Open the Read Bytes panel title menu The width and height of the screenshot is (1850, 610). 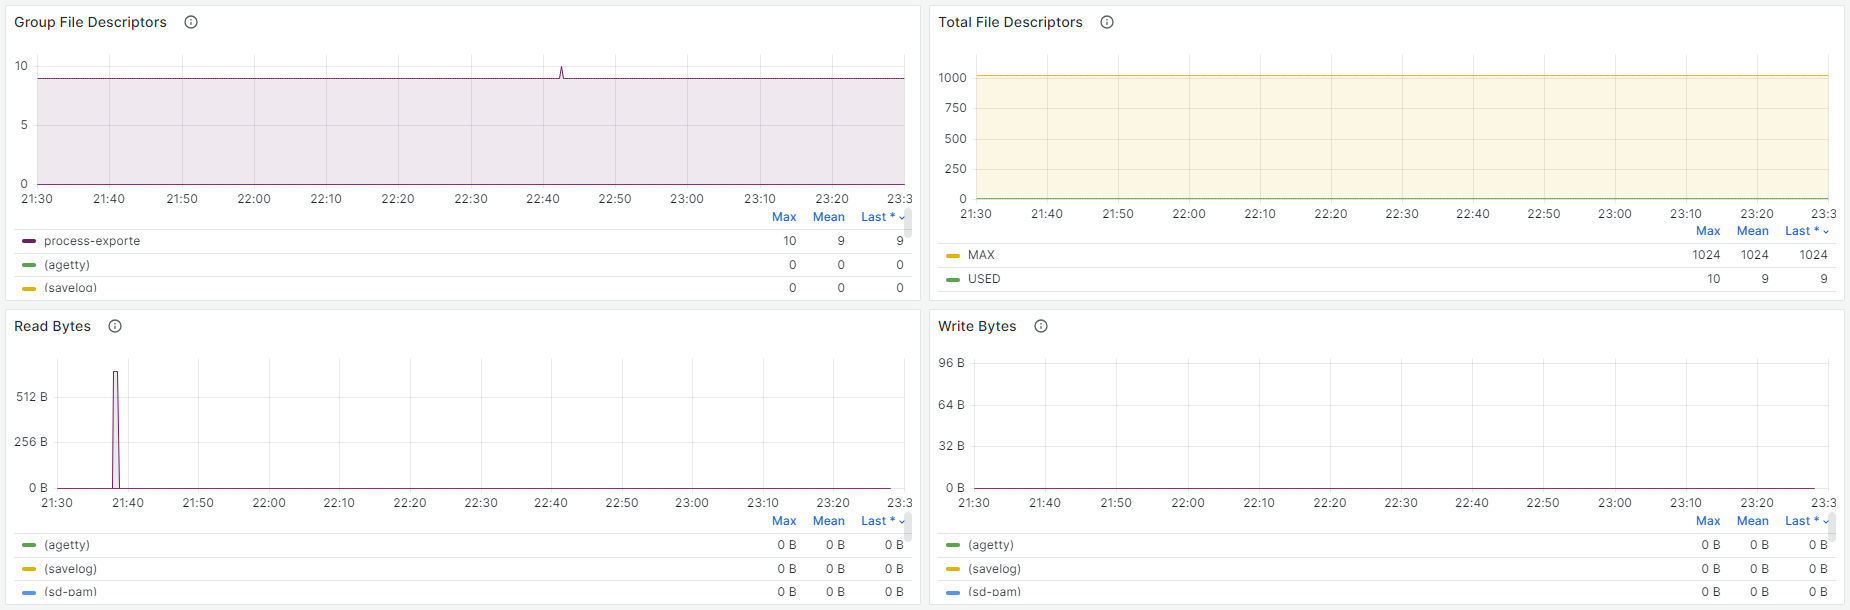pos(52,326)
